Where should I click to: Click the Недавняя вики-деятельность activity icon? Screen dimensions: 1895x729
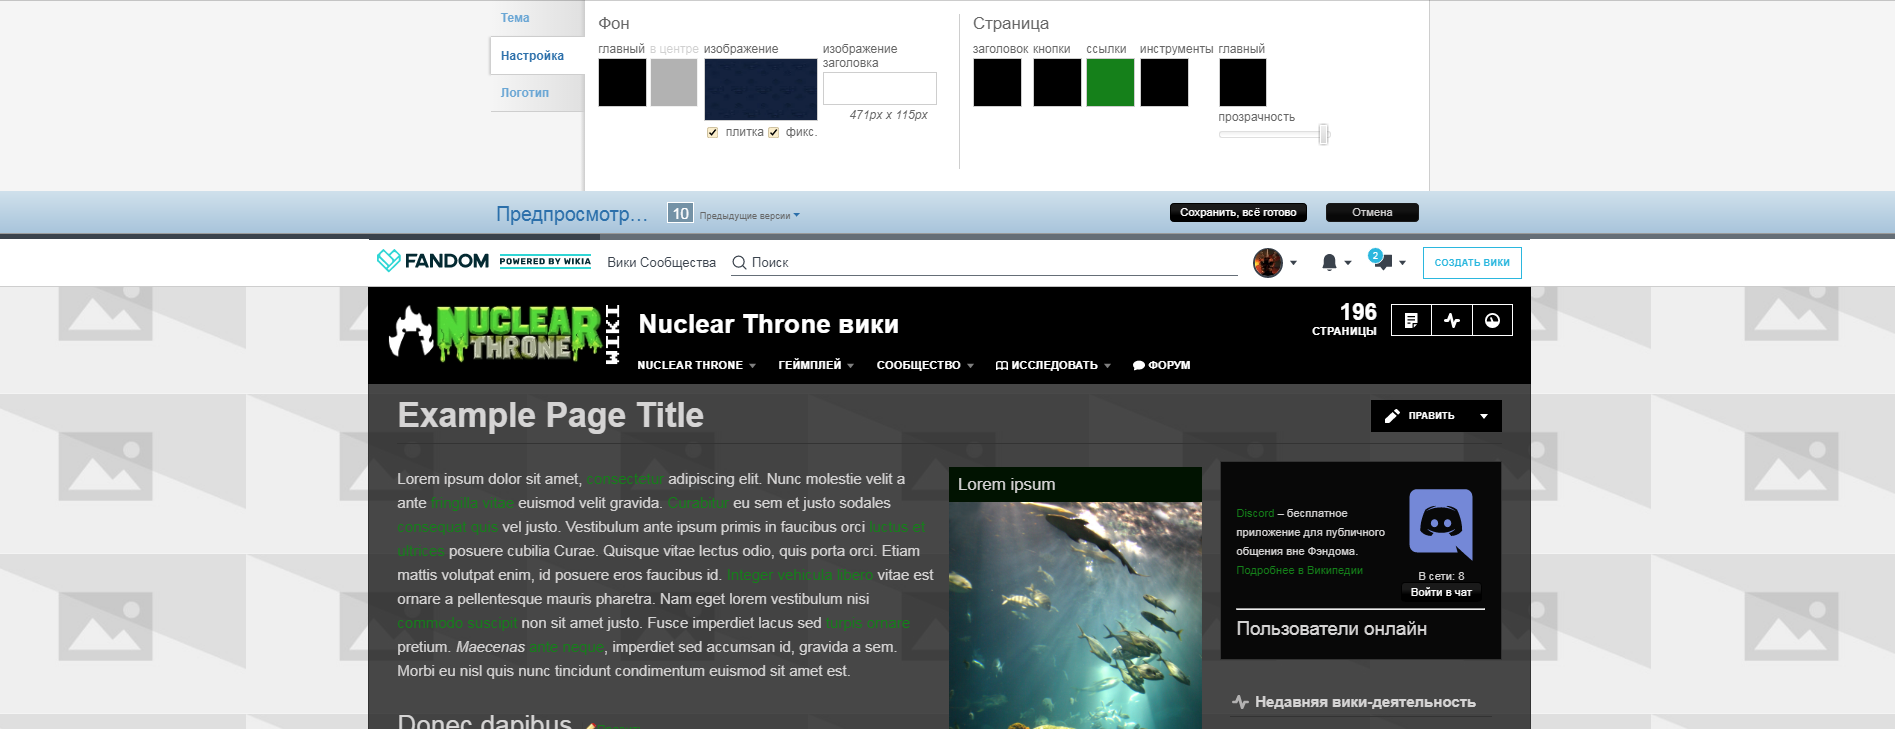[1240, 702]
